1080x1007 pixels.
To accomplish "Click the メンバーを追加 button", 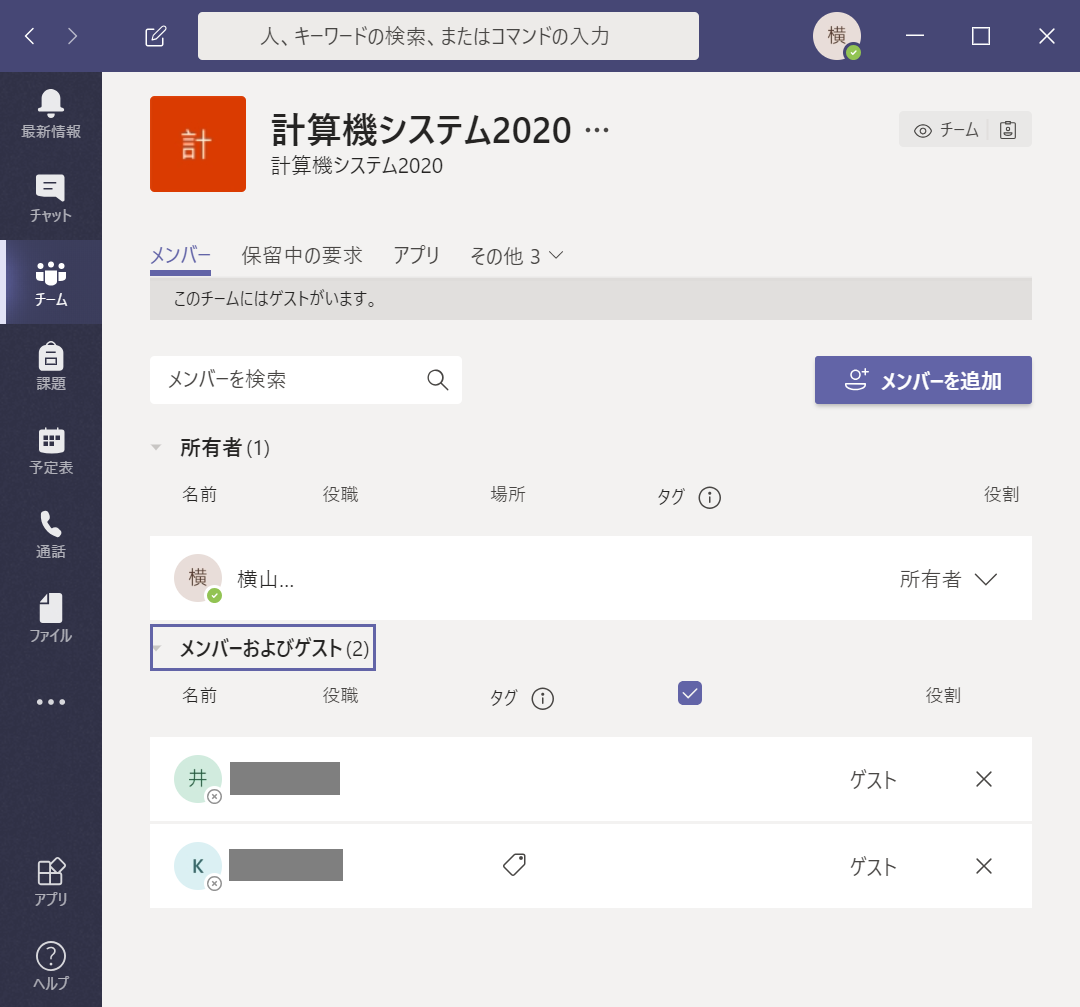I will [923, 380].
